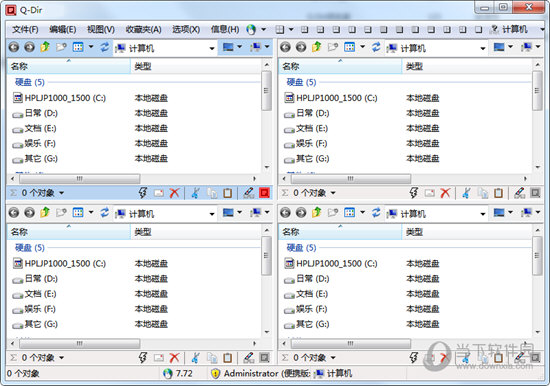Sort by 类型 column in top-left pane
The image size is (550, 386).
pos(196,66)
